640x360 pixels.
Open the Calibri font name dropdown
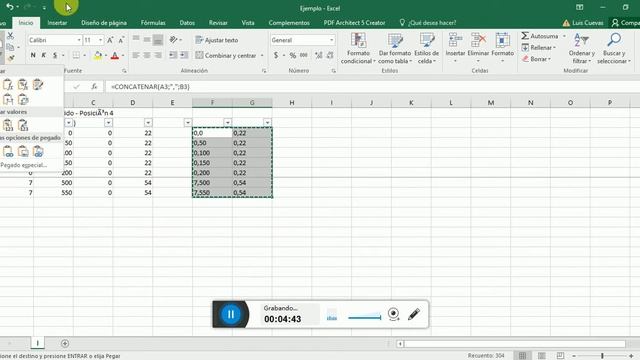pos(79,40)
